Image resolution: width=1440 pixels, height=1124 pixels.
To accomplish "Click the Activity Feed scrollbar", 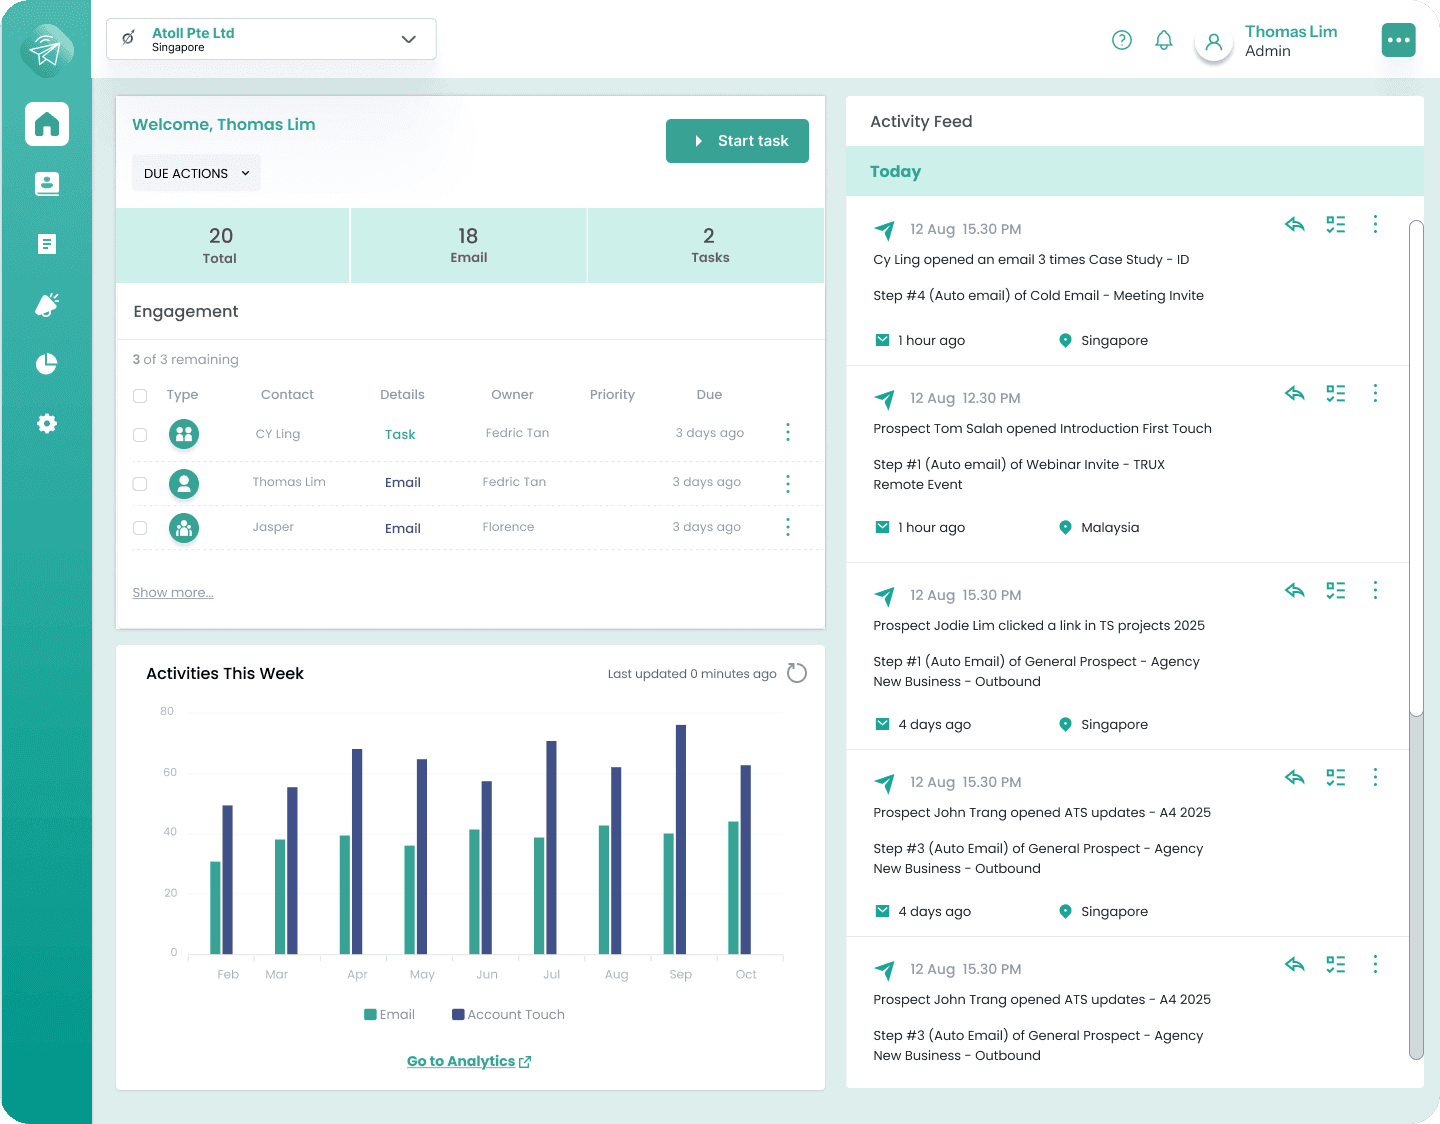I will (1416, 468).
